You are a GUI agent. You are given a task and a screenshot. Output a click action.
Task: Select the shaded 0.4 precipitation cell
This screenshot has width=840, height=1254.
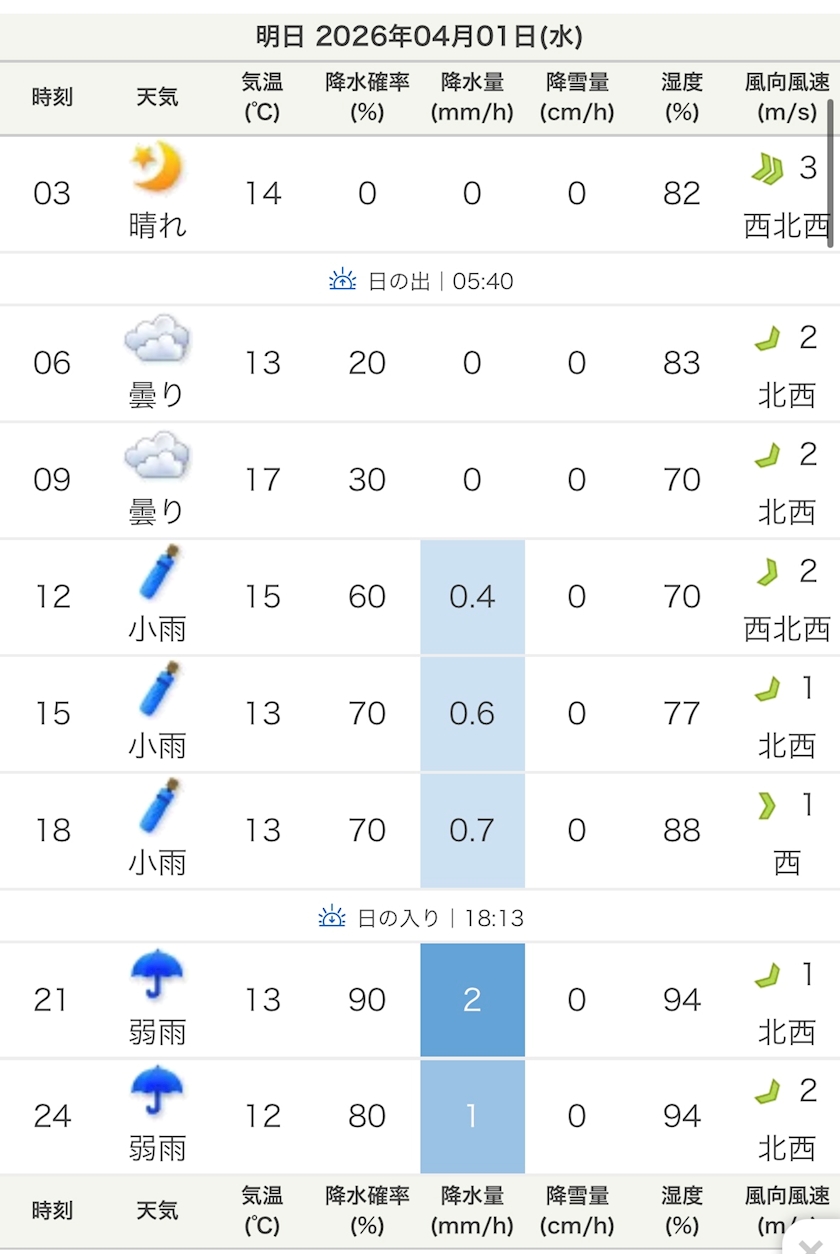click(472, 597)
